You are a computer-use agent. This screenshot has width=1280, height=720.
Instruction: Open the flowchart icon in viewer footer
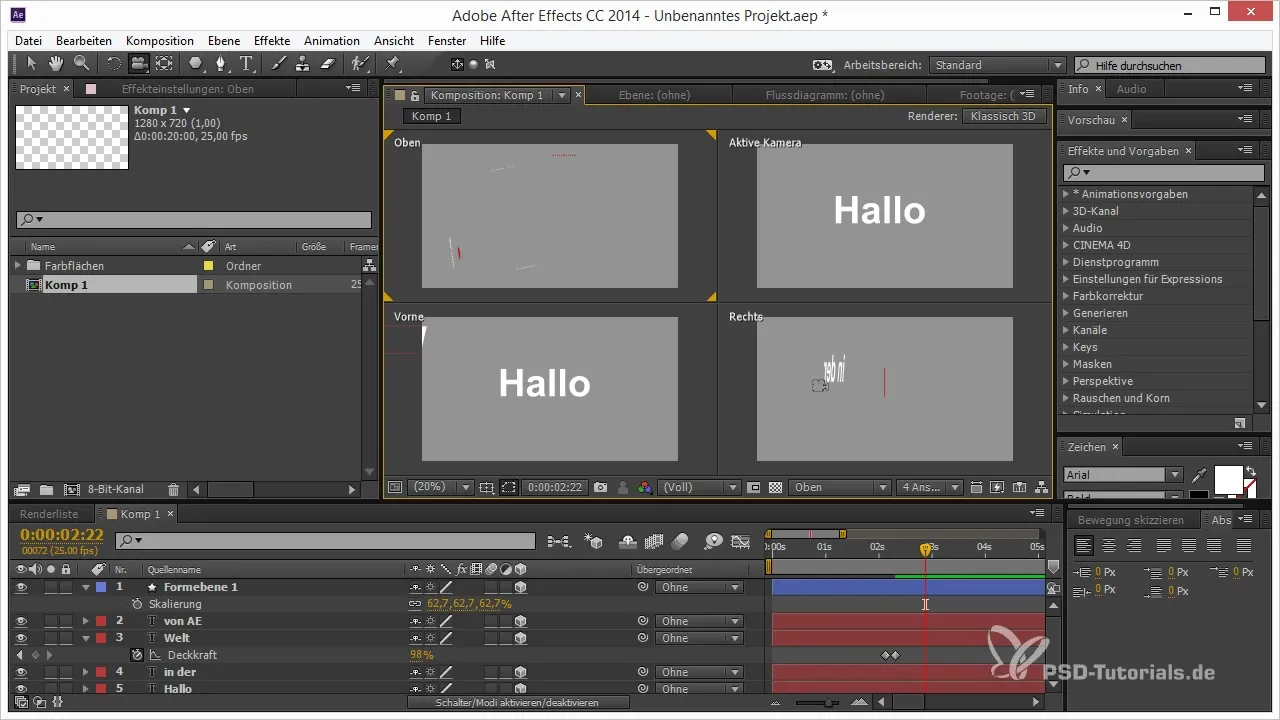pos(1042,487)
